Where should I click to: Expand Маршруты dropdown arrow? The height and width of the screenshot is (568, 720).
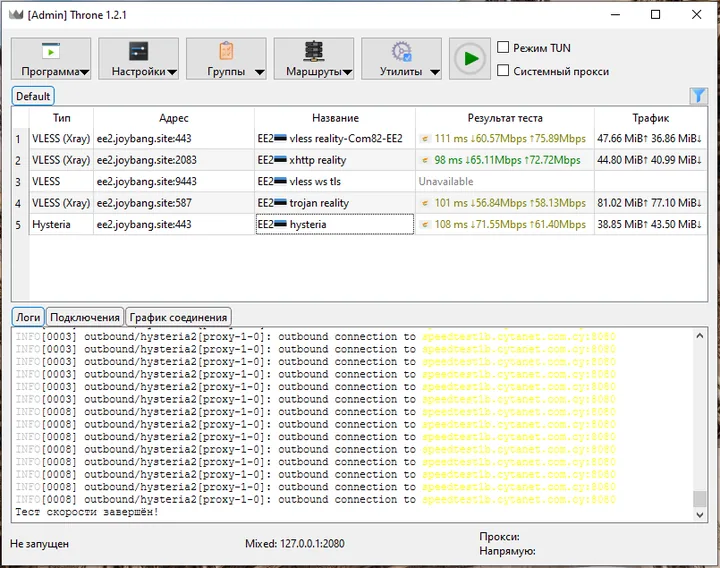(348, 73)
